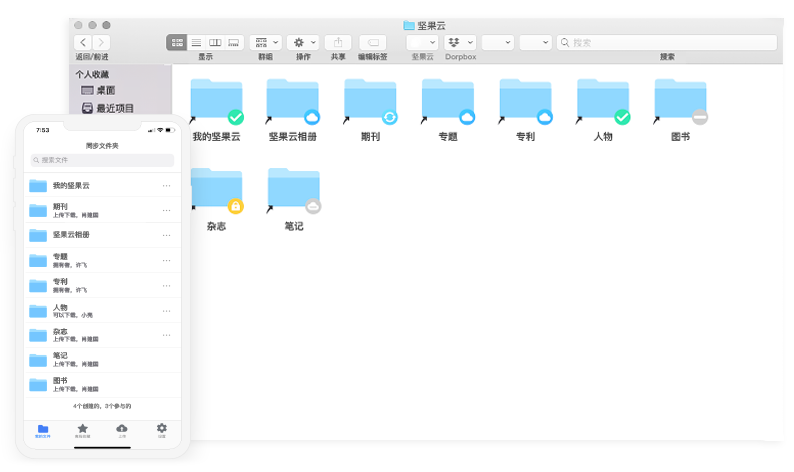Open the 坚果云 toolbar dropdown
The height and width of the screenshot is (472, 794).
pyautogui.click(x=422, y=43)
